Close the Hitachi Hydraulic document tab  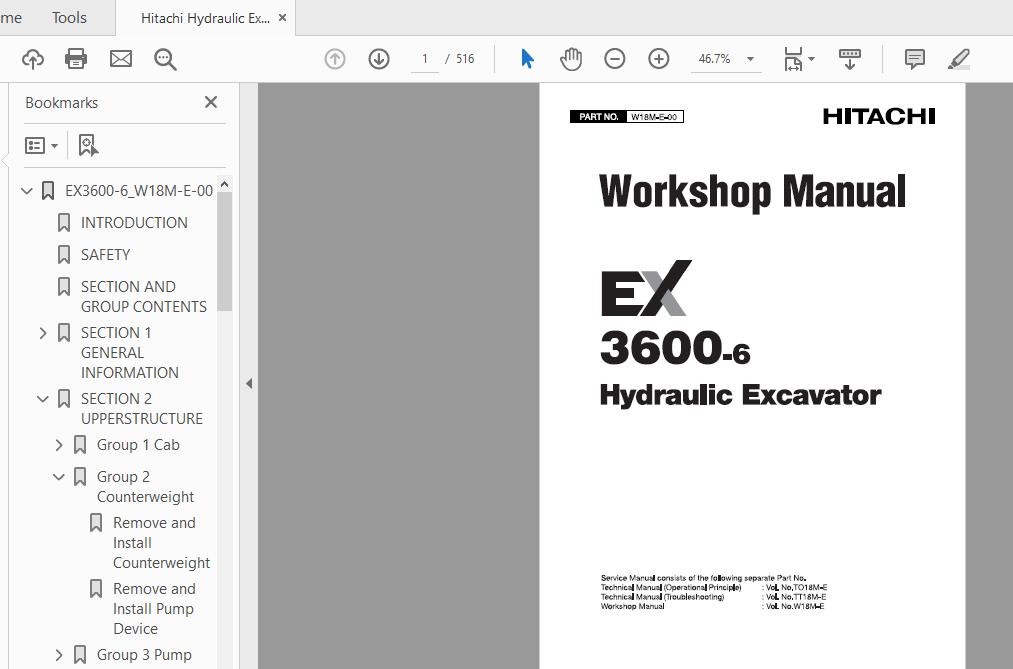tap(282, 18)
